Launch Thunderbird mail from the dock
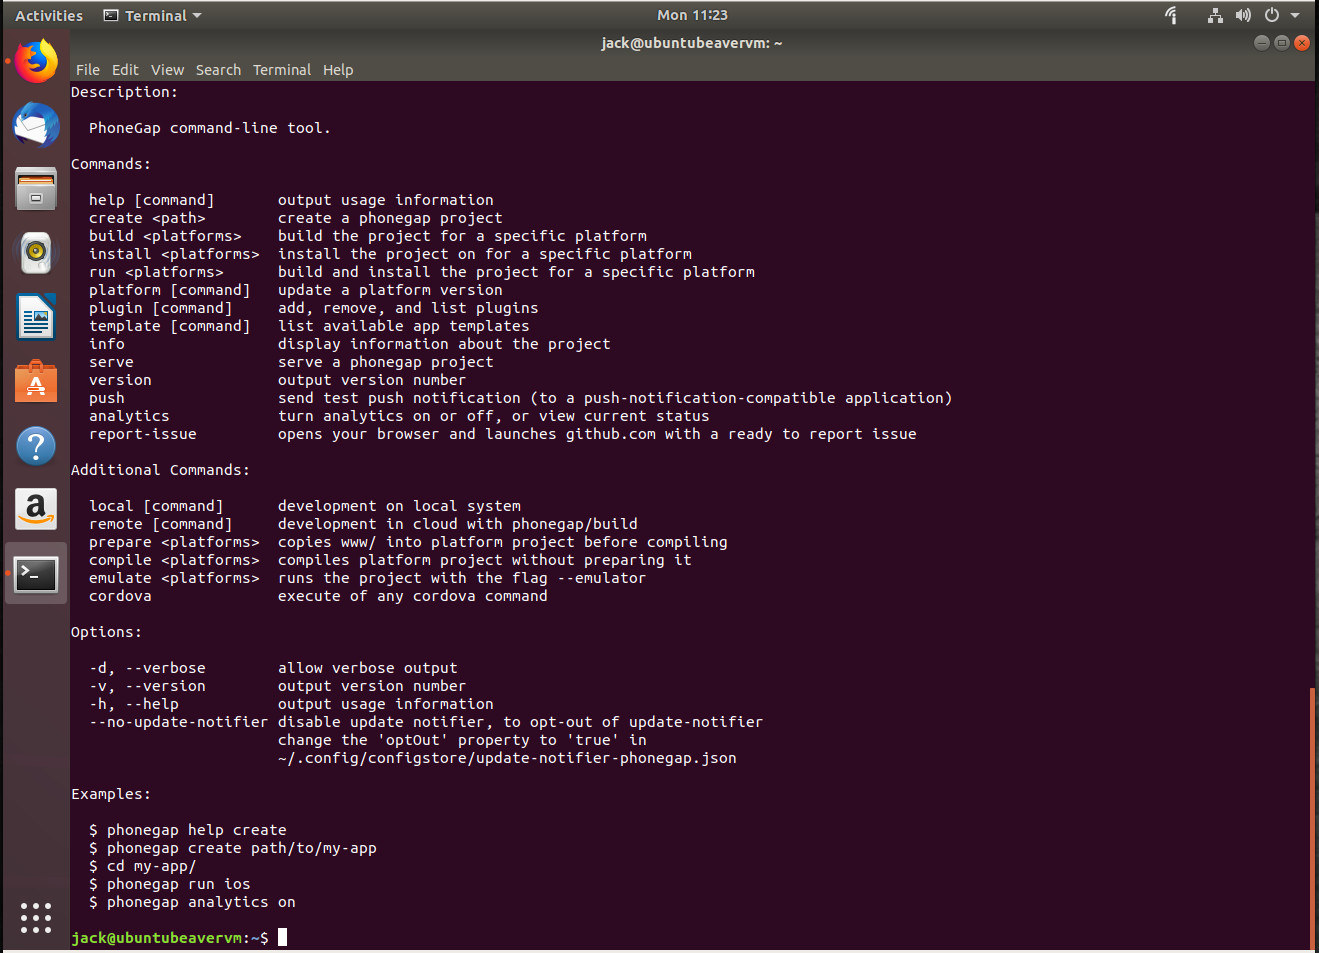 pos(36,126)
